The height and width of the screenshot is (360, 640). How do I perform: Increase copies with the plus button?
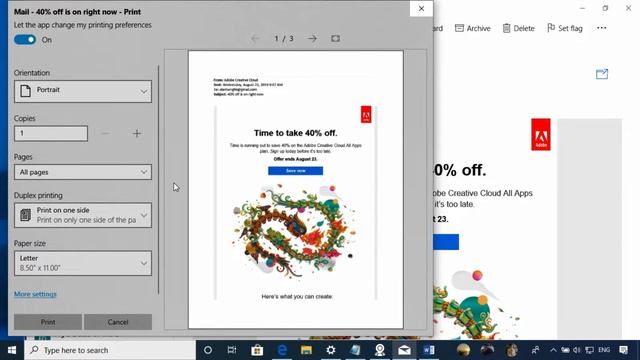tap(137, 133)
